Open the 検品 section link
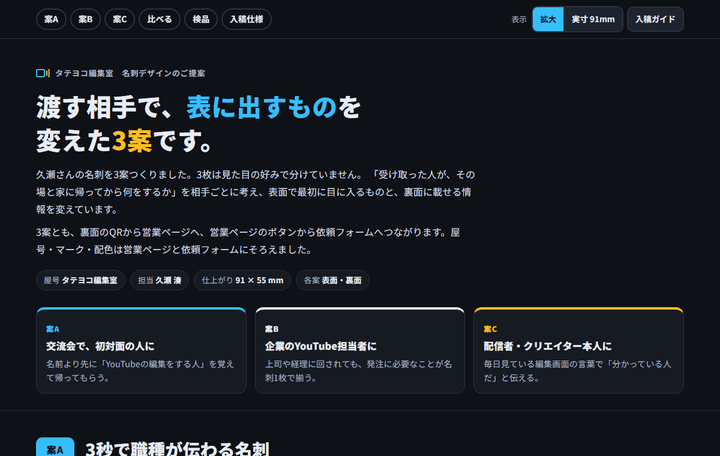This screenshot has width=720, height=456. click(201, 19)
